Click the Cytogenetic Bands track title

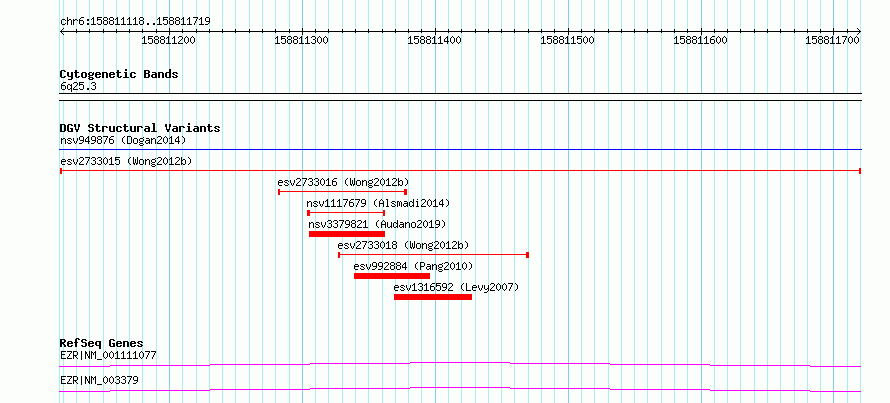[119, 74]
